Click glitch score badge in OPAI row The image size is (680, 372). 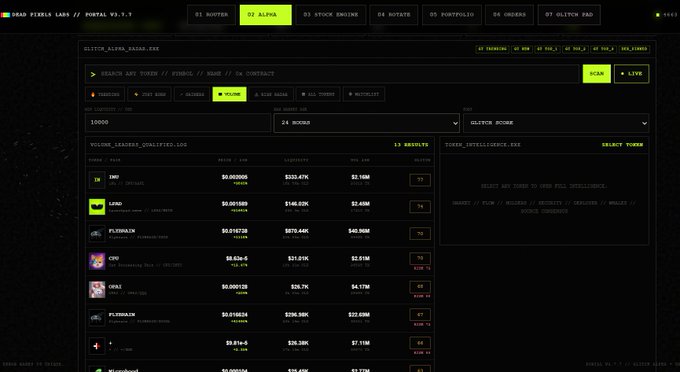[420, 287]
